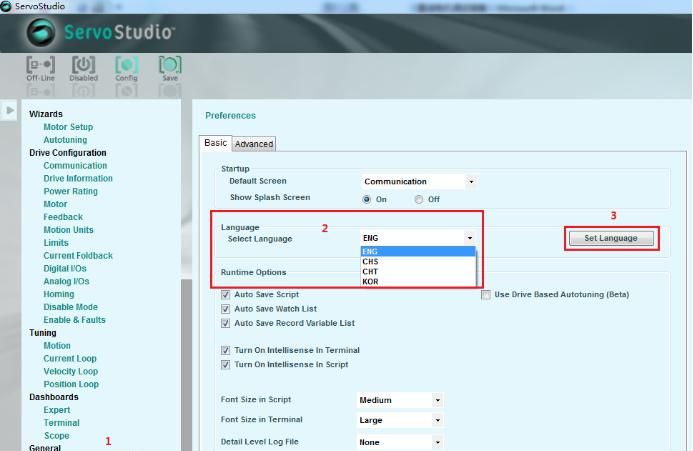Open Motor Setup wizard
This screenshot has width=693, height=451.
tap(68, 127)
